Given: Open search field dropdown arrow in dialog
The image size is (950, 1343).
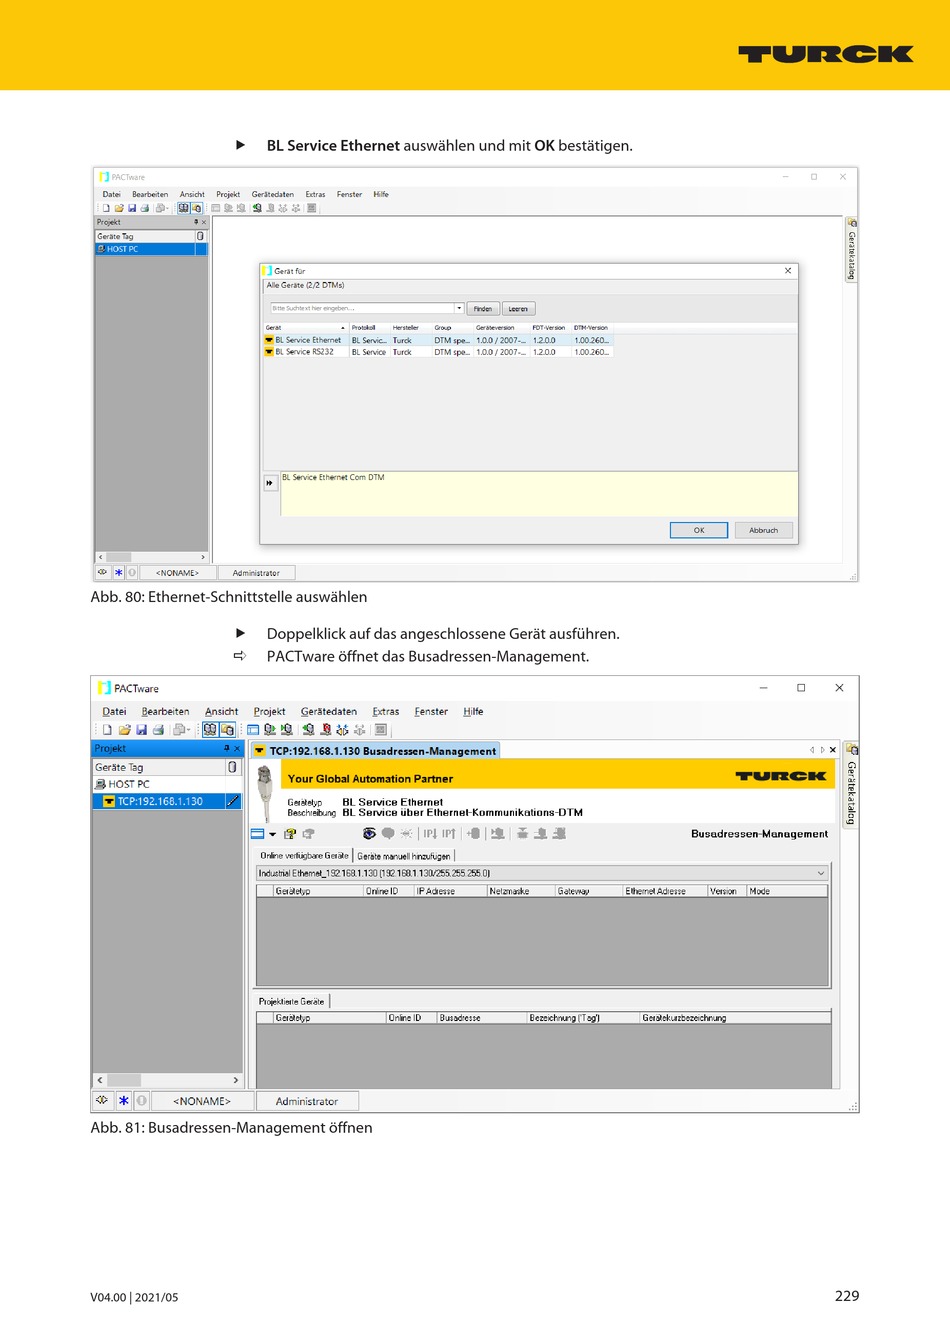Looking at the screenshot, I should (x=459, y=308).
